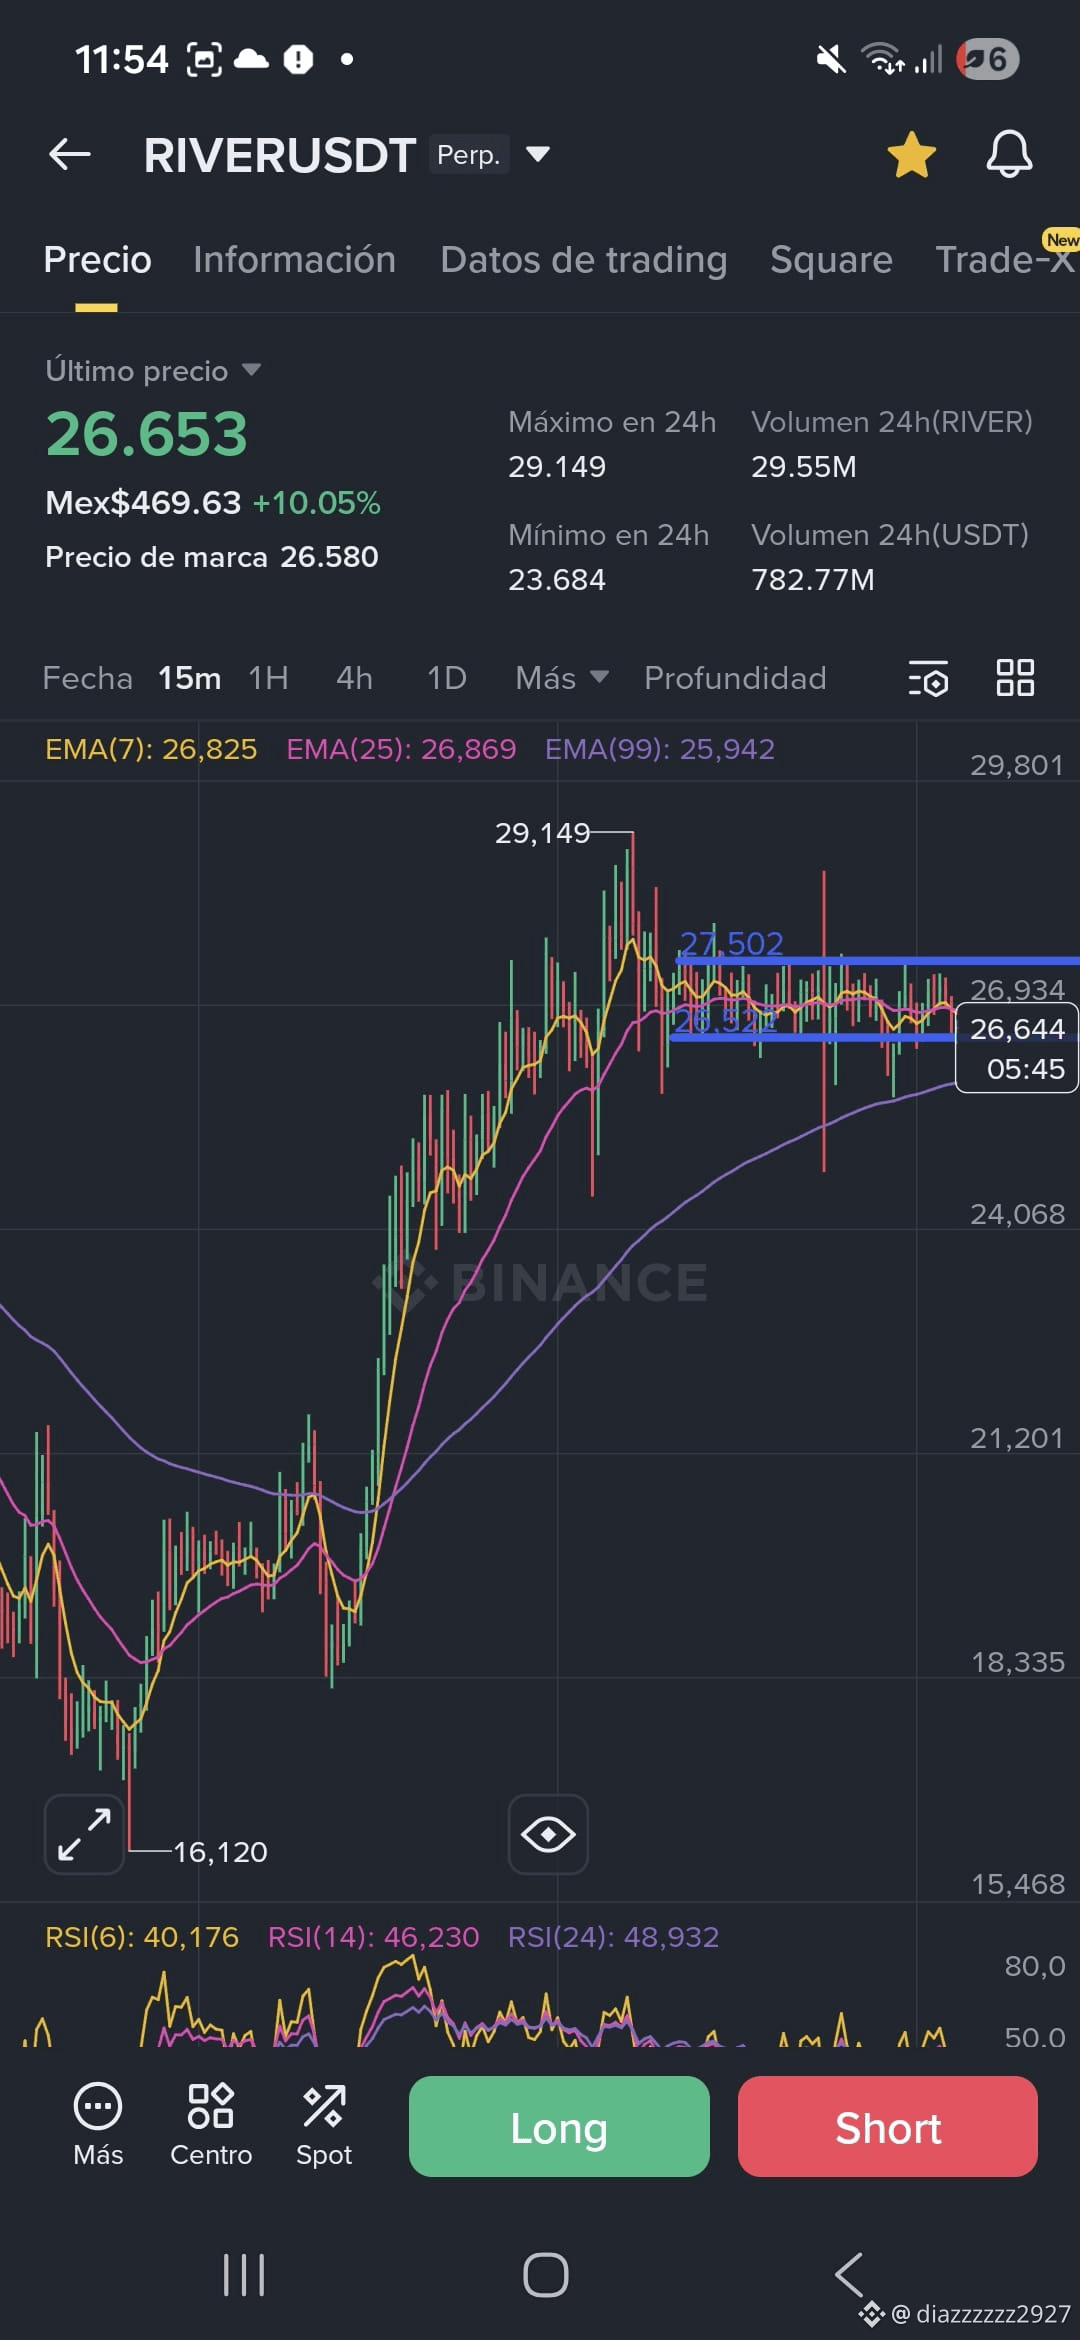Screen dimensions: 1080x2340
Task: Open the chart layout grid icon
Action: [x=1015, y=677]
